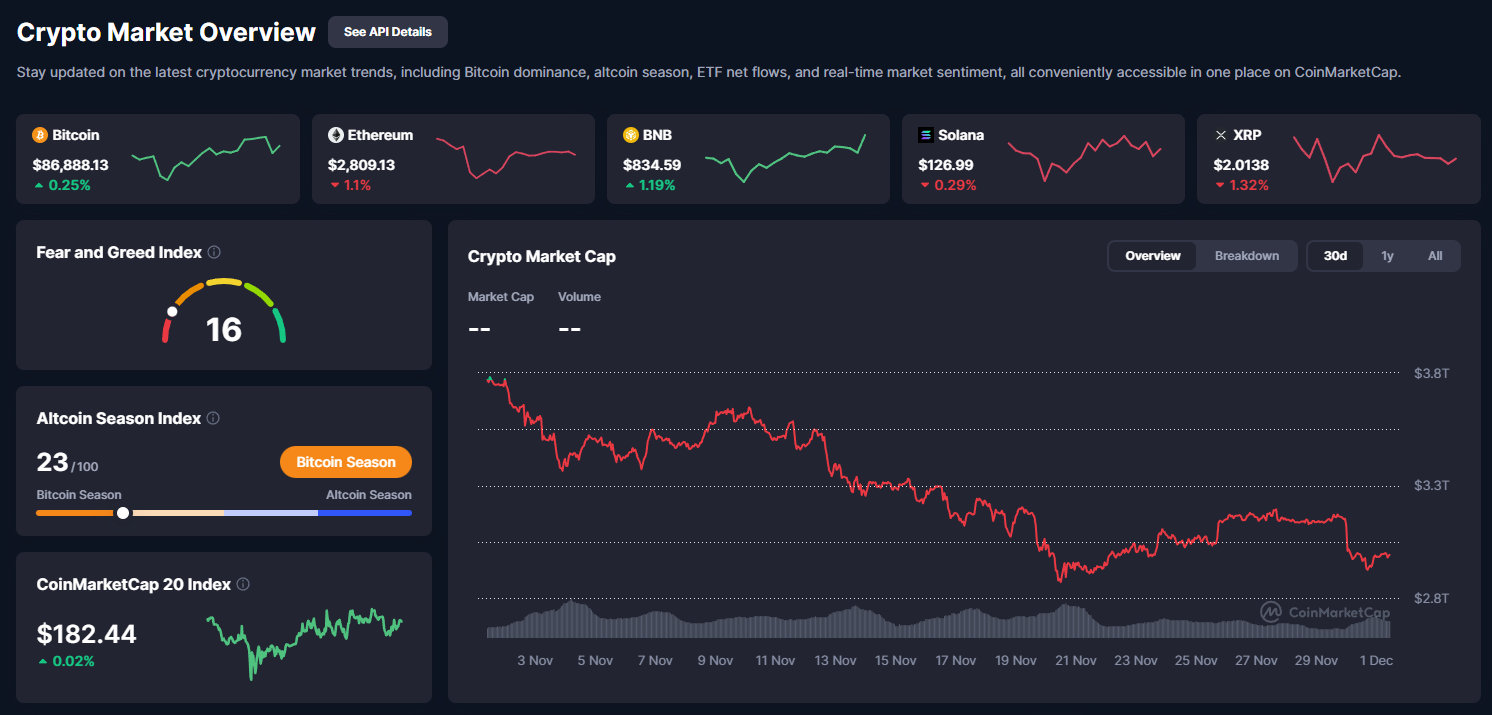Screen dimensions: 1492x715
Task: Keep the 30d time range selected
Action: [1335, 255]
